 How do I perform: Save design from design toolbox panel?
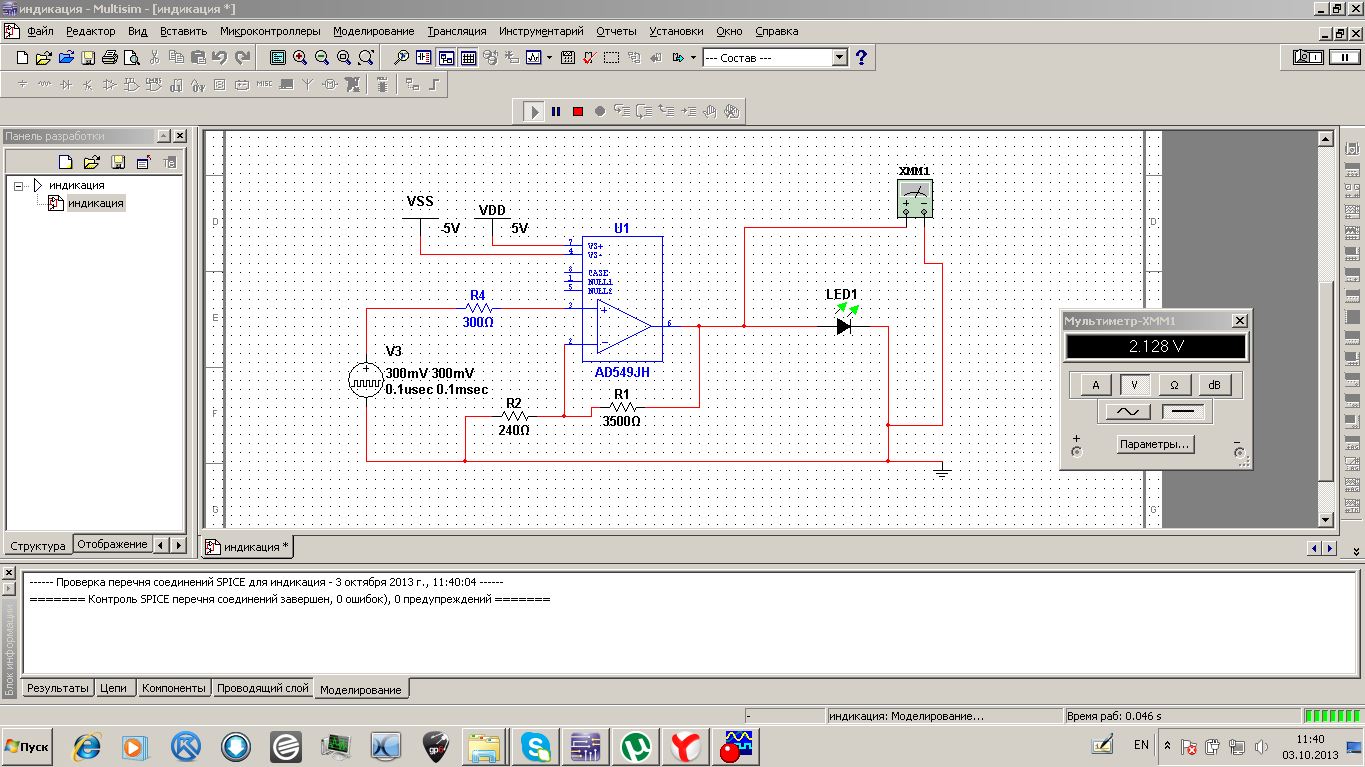tap(117, 162)
